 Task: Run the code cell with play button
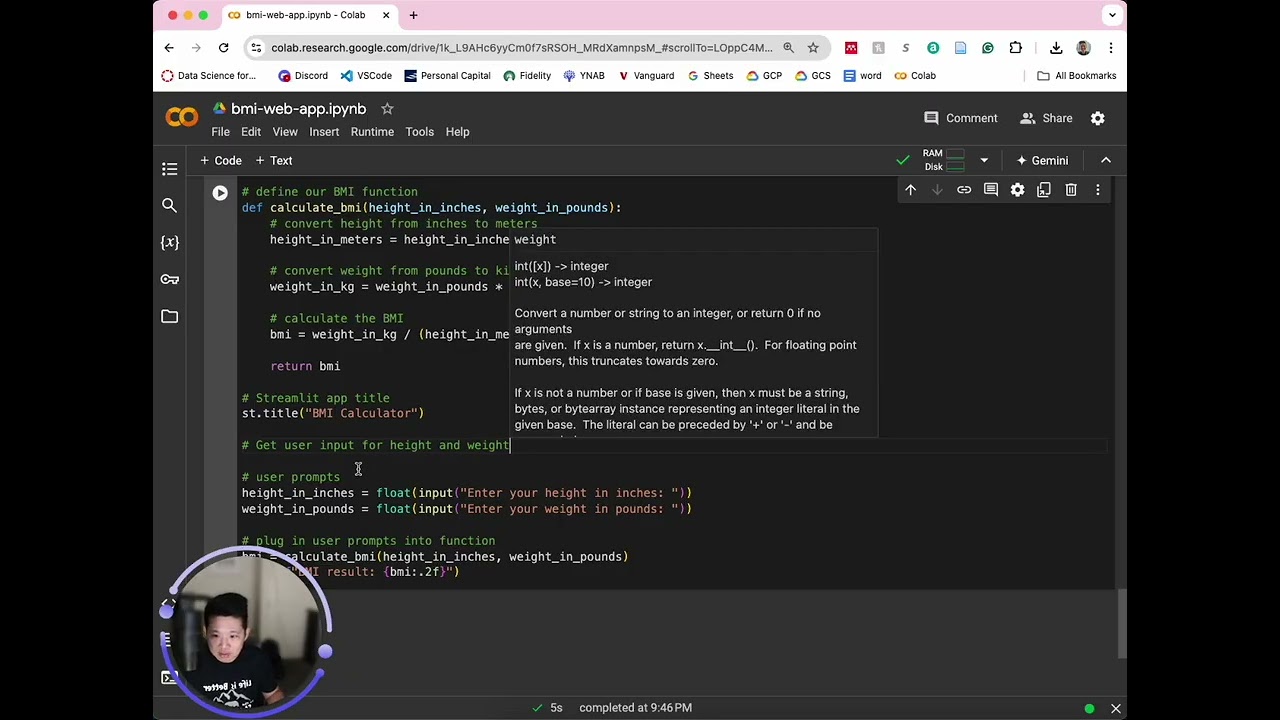[x=220, y=193]
